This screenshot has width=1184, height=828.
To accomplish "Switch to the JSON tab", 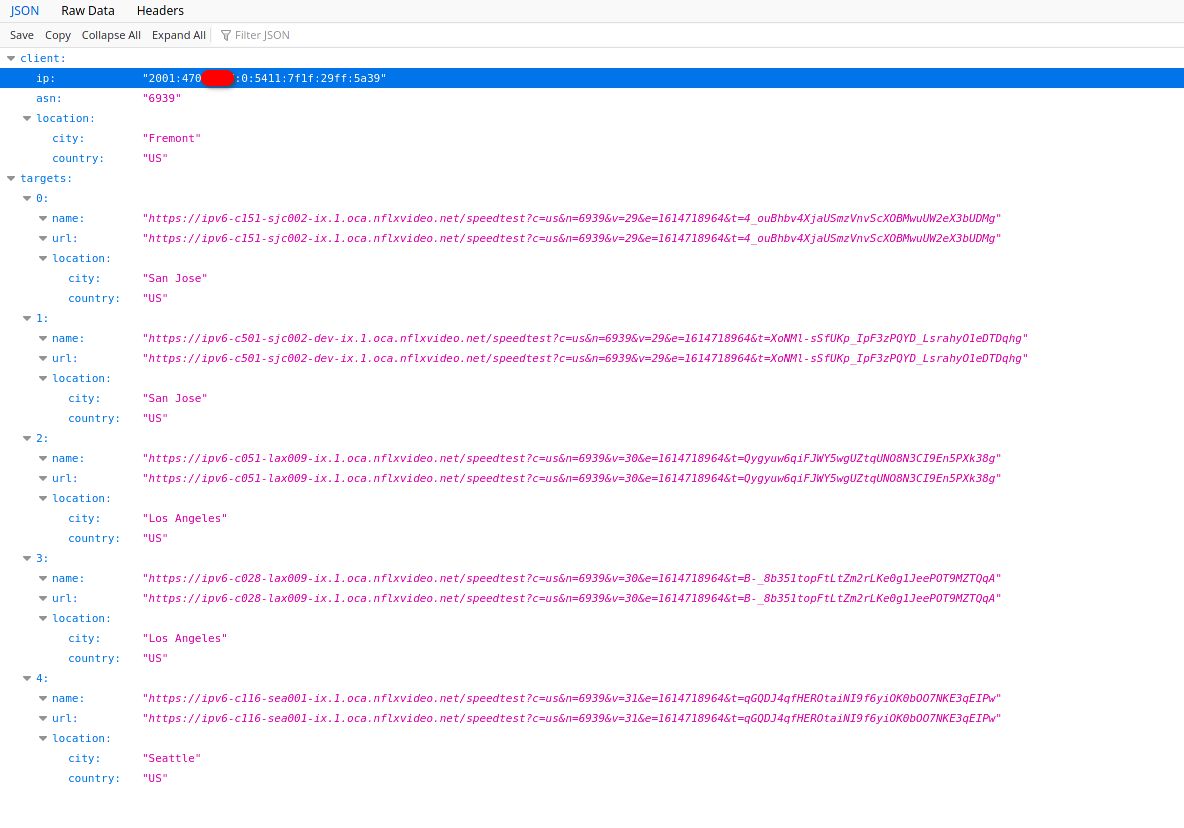I will pos(24,11).
